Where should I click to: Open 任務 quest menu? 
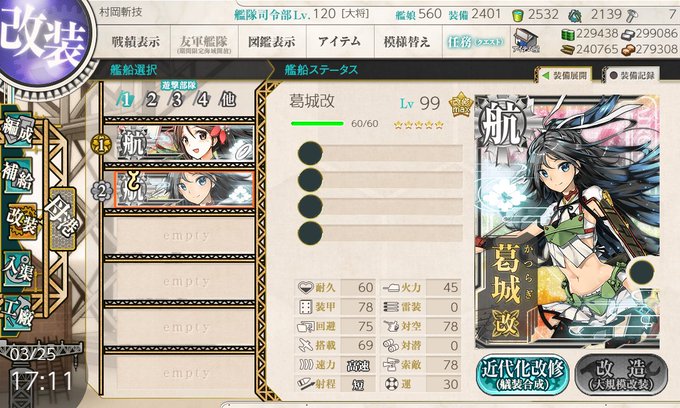[476, 42]
